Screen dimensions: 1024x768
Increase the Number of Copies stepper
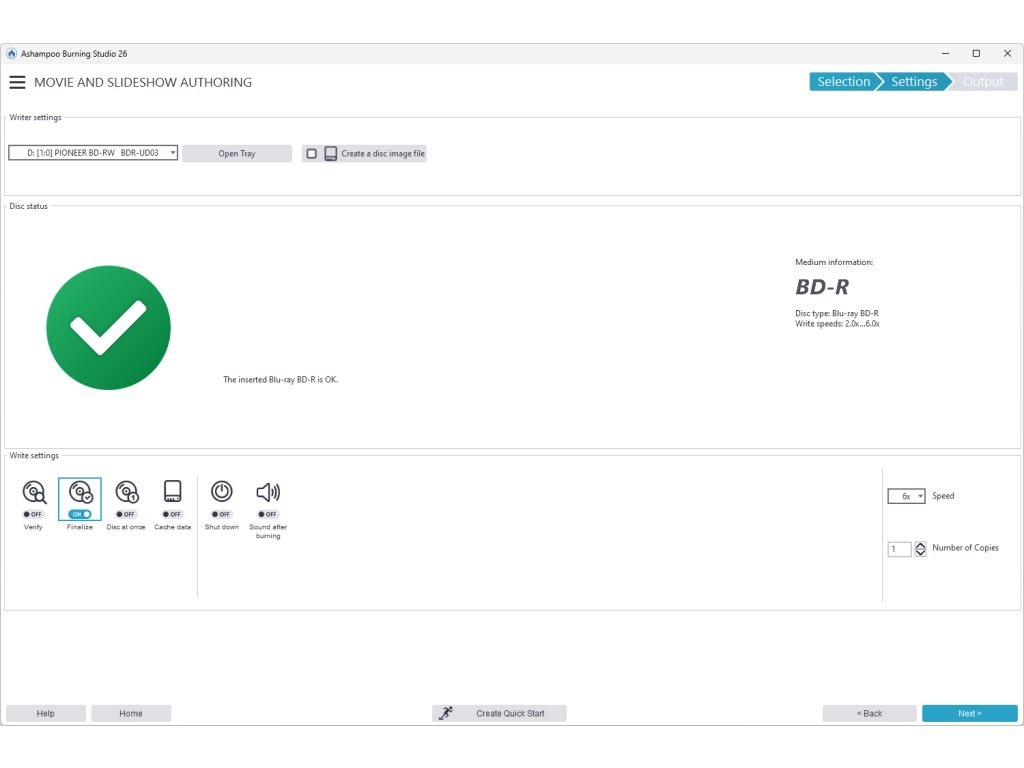[x=920, y=544]
